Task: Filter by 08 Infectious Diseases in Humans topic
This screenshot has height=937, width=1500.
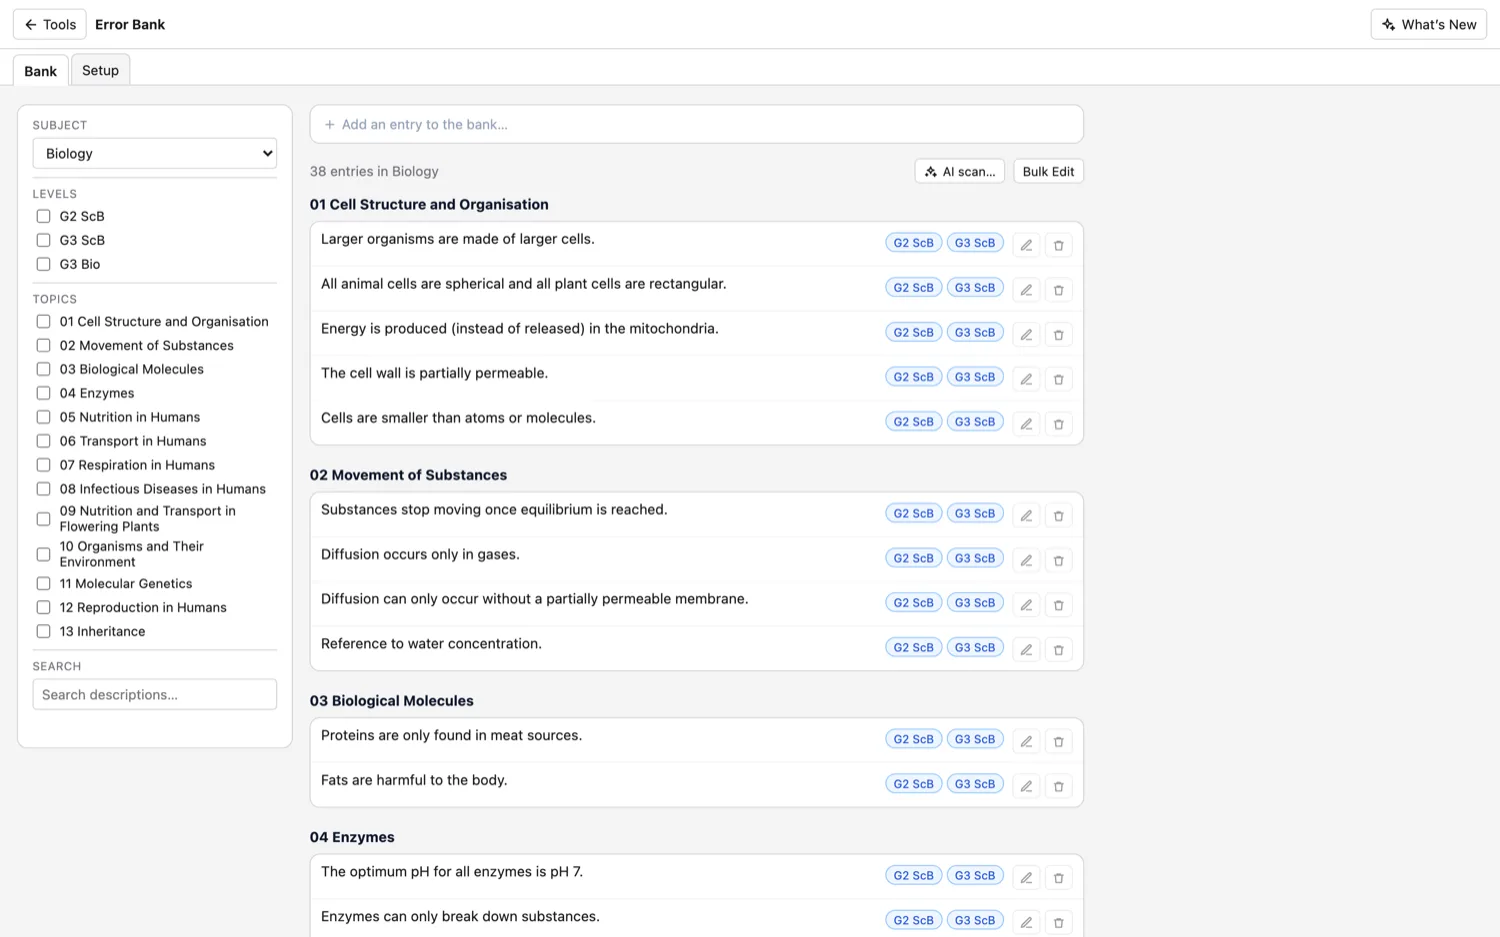Action: click(x=43, y=489)
